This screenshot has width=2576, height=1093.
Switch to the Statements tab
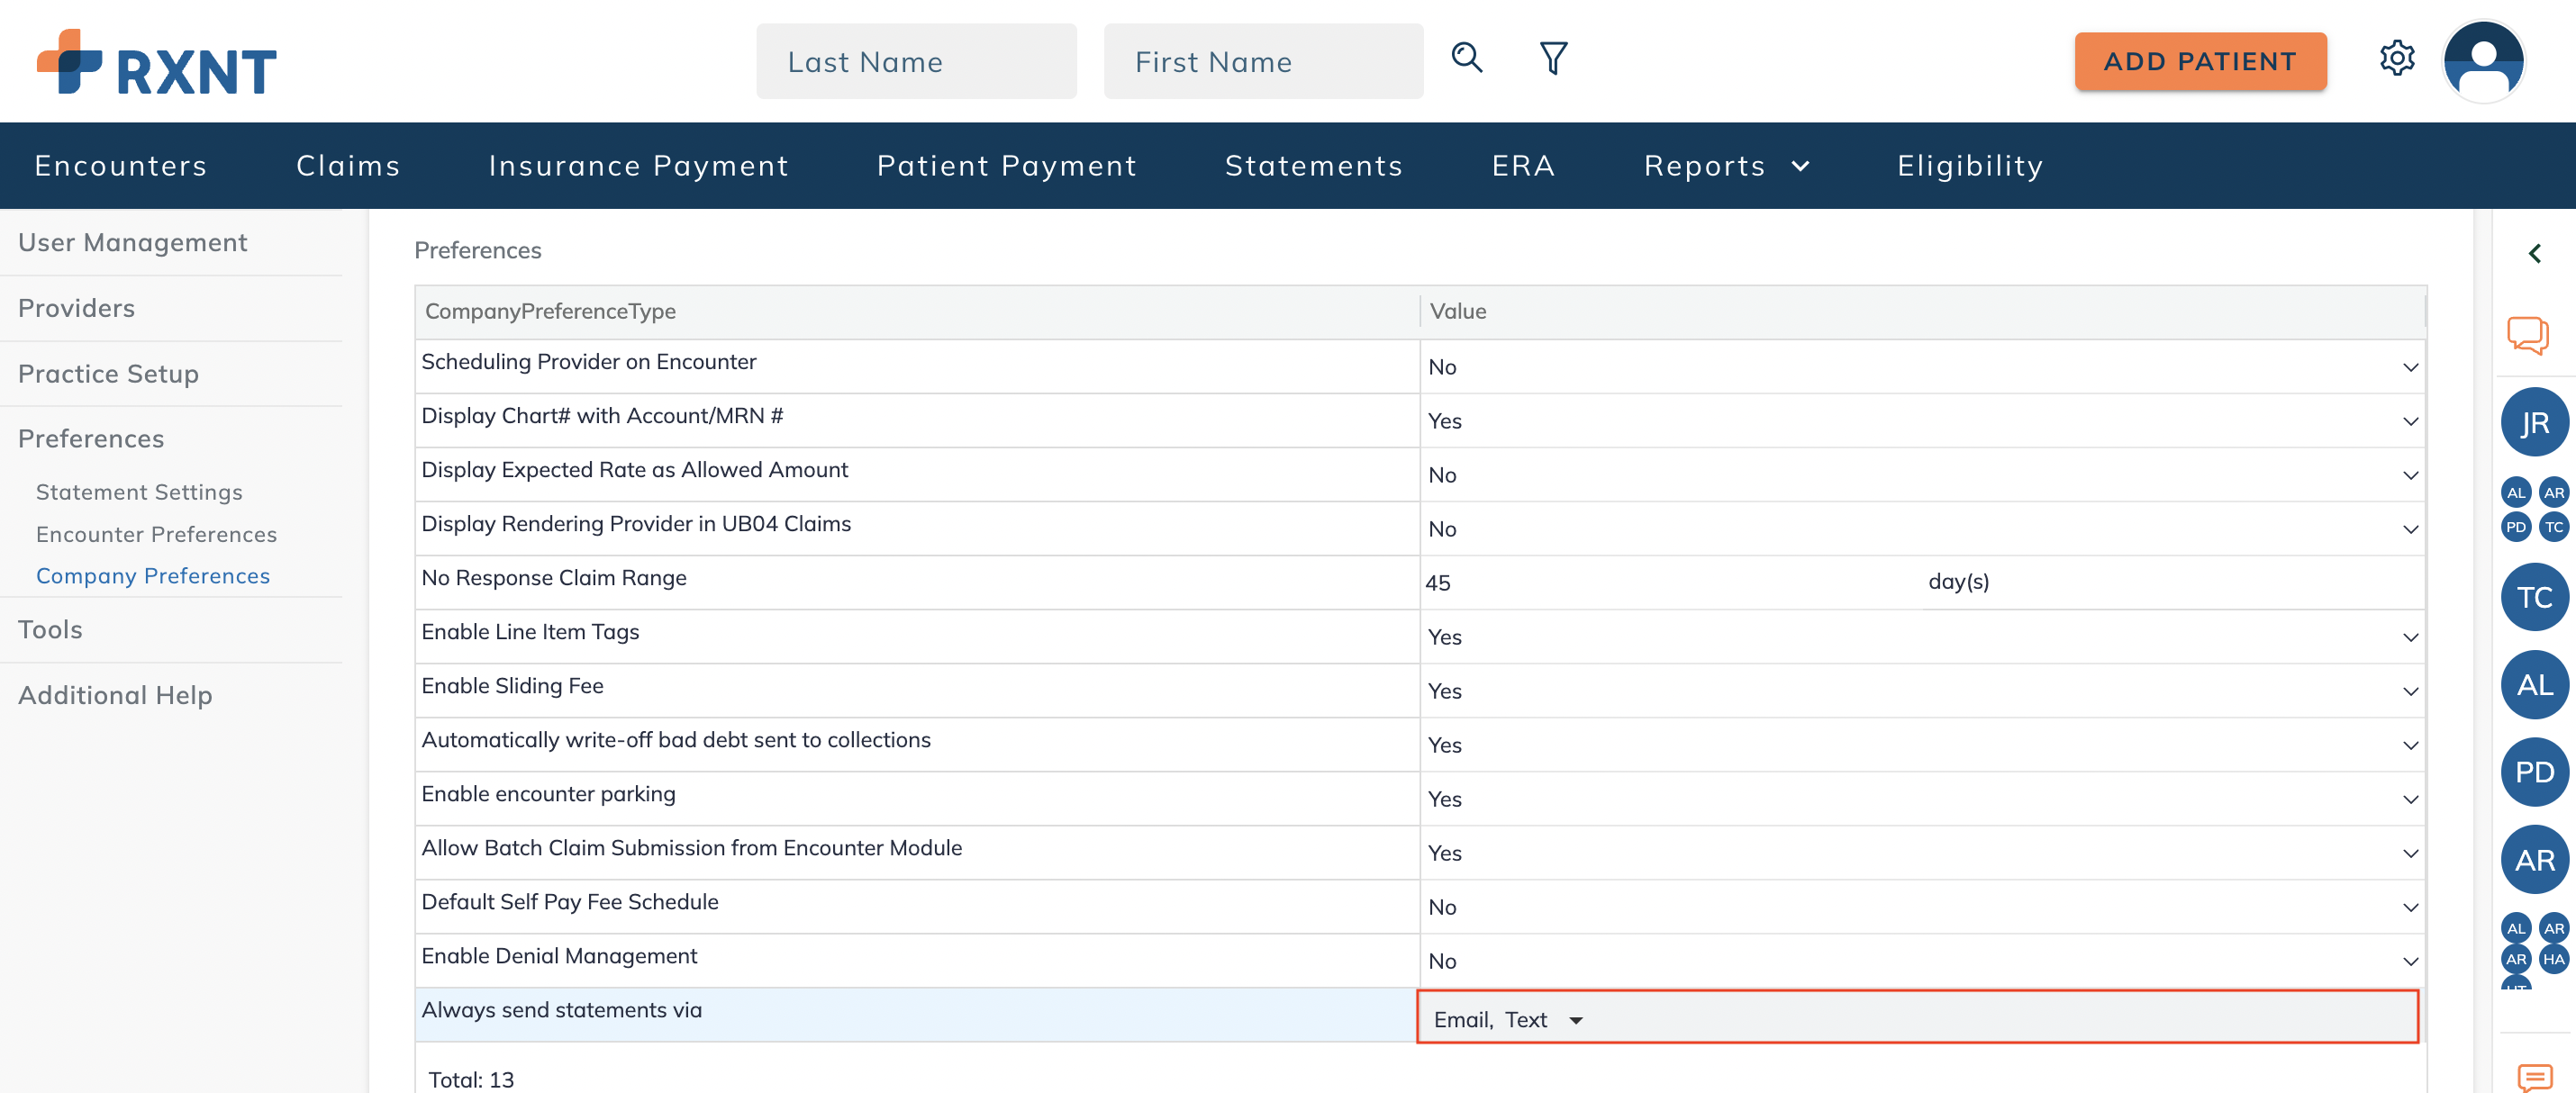click(1313, 166)
